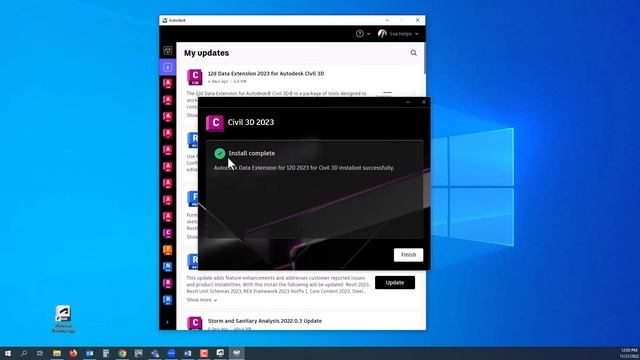Open Word from the taskbar

pyautogui.click(x=187, y=353)
